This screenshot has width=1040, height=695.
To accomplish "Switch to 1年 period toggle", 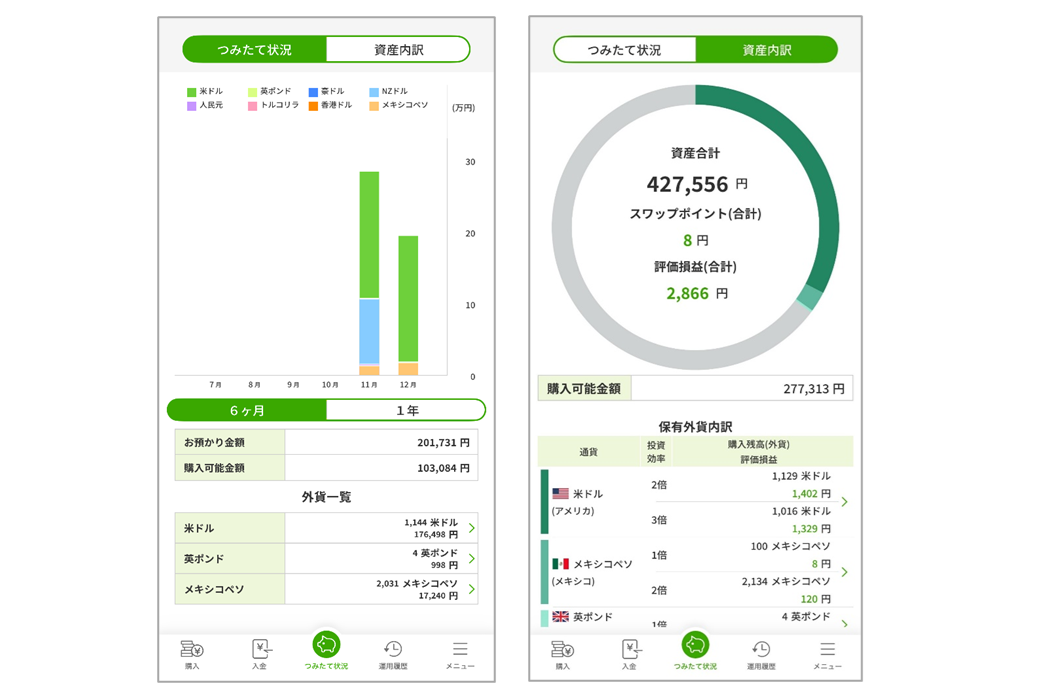I will [x=406, y=410].
